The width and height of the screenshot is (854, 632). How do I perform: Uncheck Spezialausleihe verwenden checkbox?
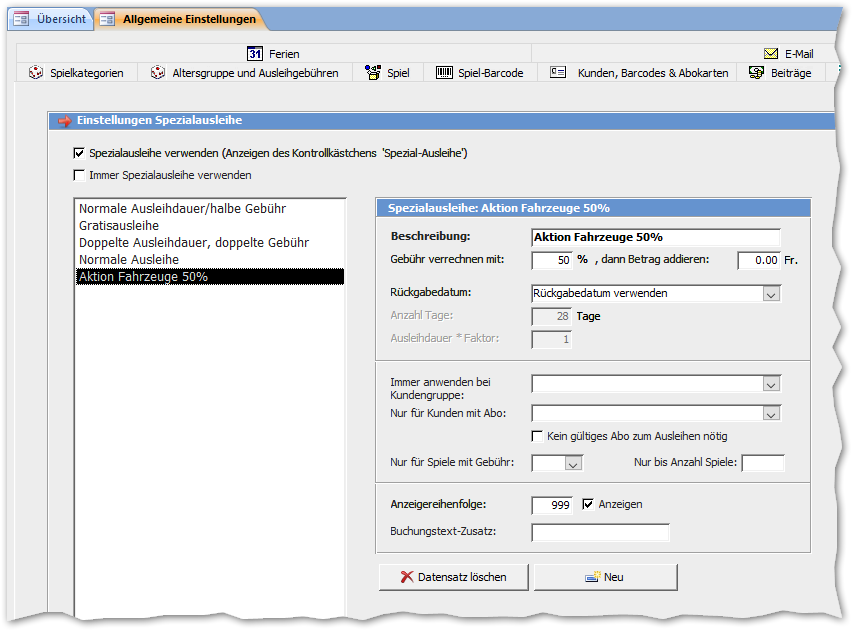pos(79,153)
